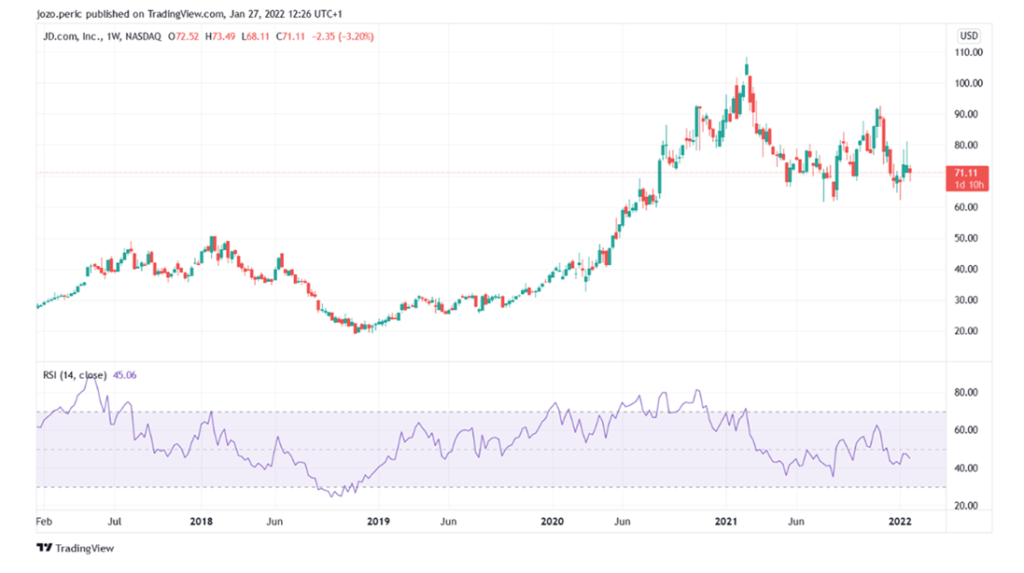The image size is (1024, 573).
Task: Select 2020 on the time axis
Action: pyautogui.click(x=552, y=521)
